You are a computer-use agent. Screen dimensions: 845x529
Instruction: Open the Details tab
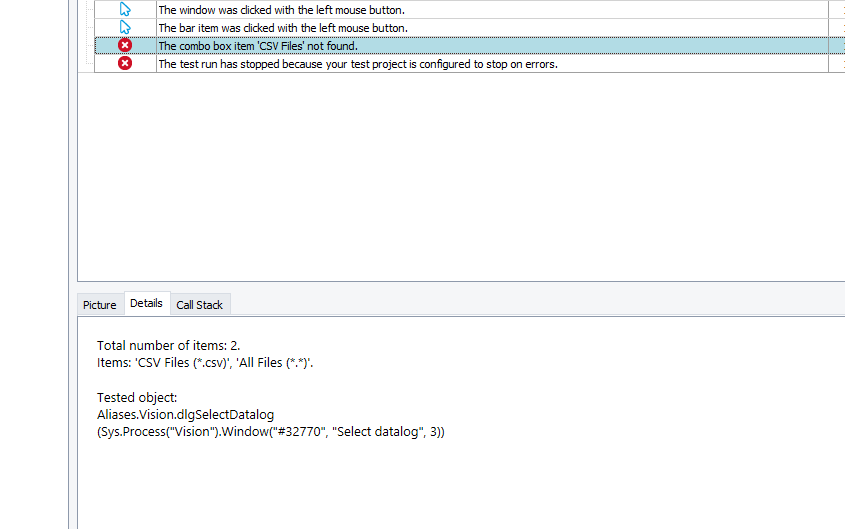(146, 304)
